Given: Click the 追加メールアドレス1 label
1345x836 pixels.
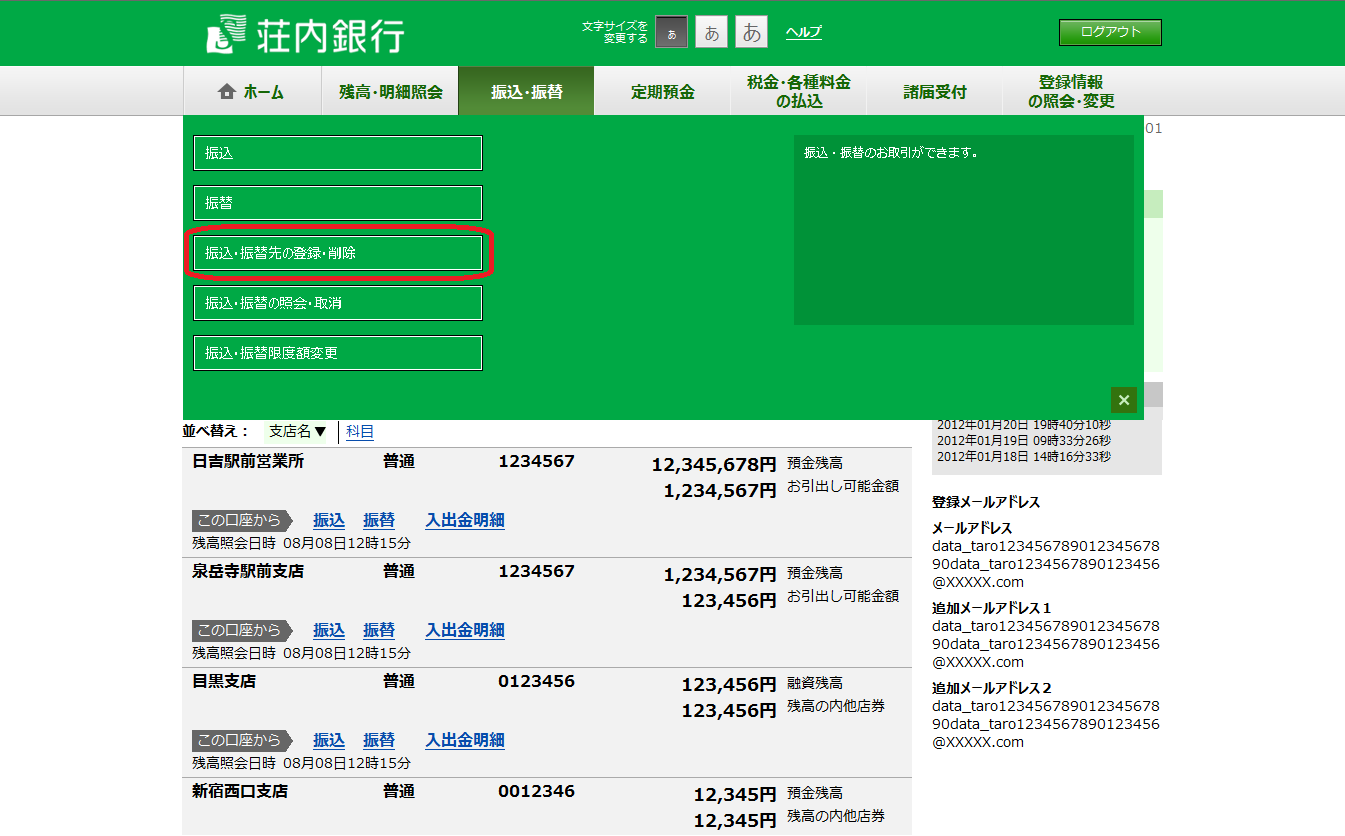Looking at the screenshot, I should [x=992, y=608].
